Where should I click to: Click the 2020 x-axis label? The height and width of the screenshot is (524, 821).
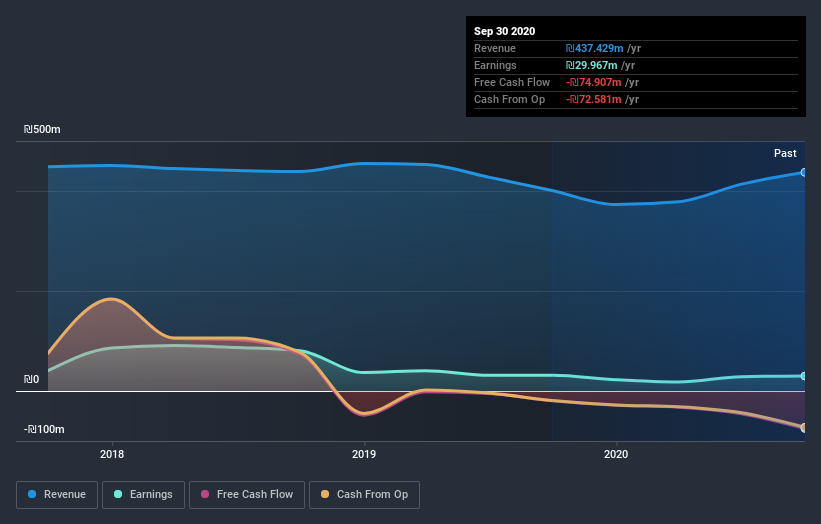coord(616,454)
